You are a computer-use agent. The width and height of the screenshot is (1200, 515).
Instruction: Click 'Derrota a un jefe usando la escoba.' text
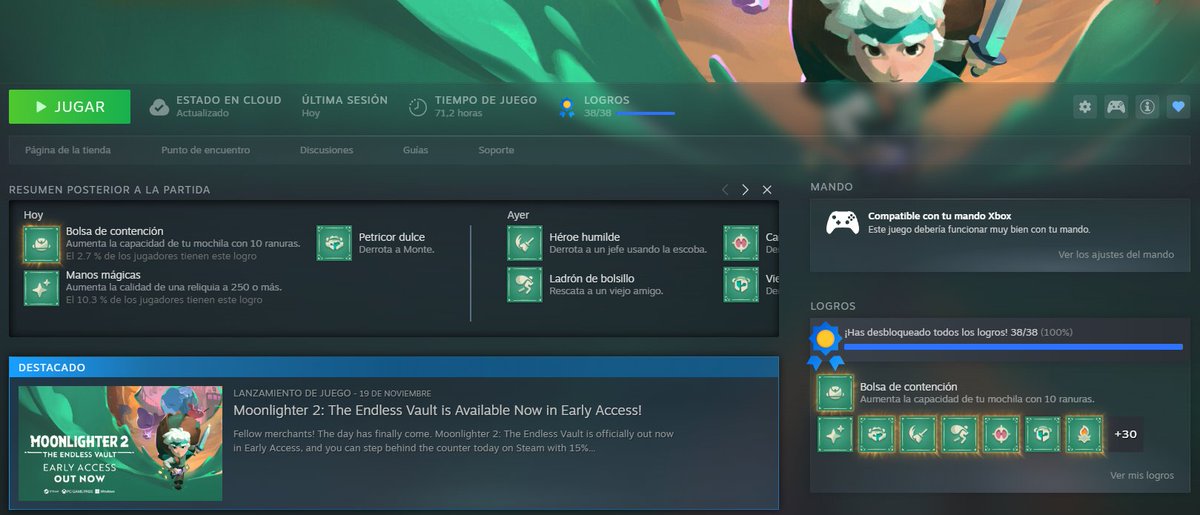pyautogui.click(x=628, y=249)
